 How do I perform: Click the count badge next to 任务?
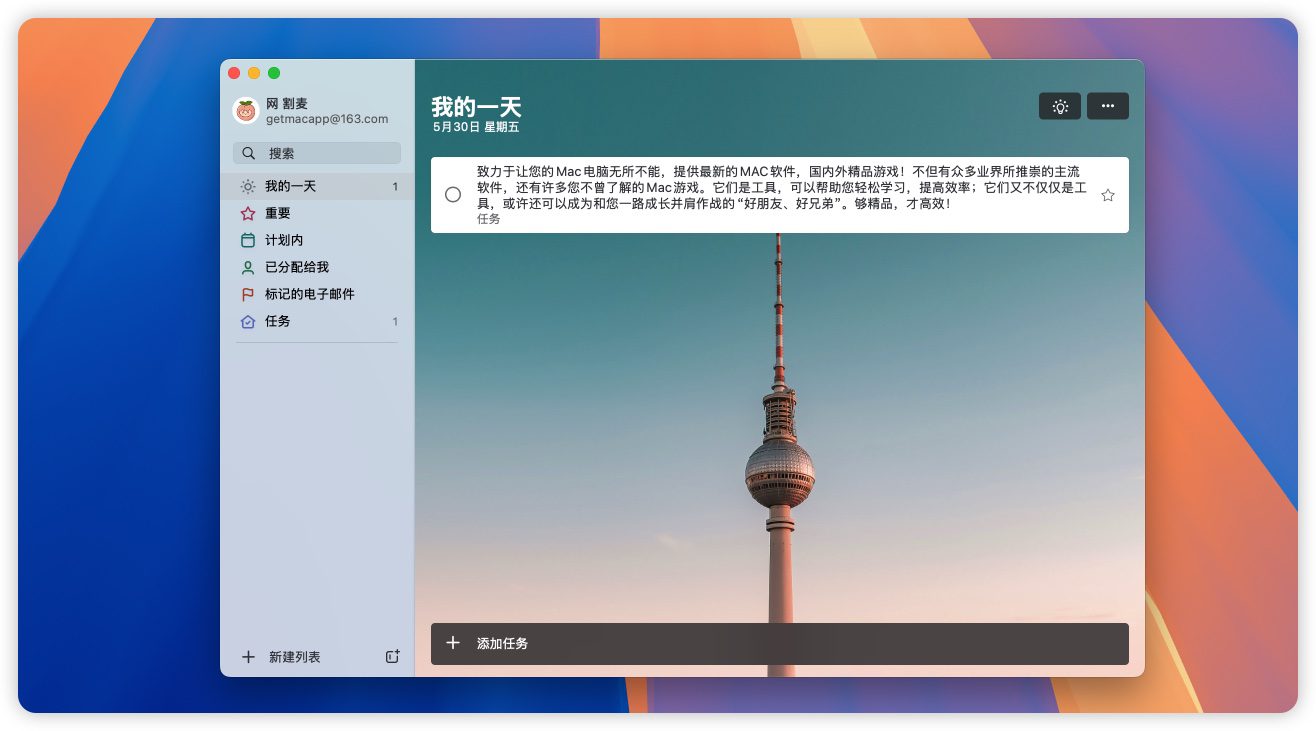coord(395,322)
